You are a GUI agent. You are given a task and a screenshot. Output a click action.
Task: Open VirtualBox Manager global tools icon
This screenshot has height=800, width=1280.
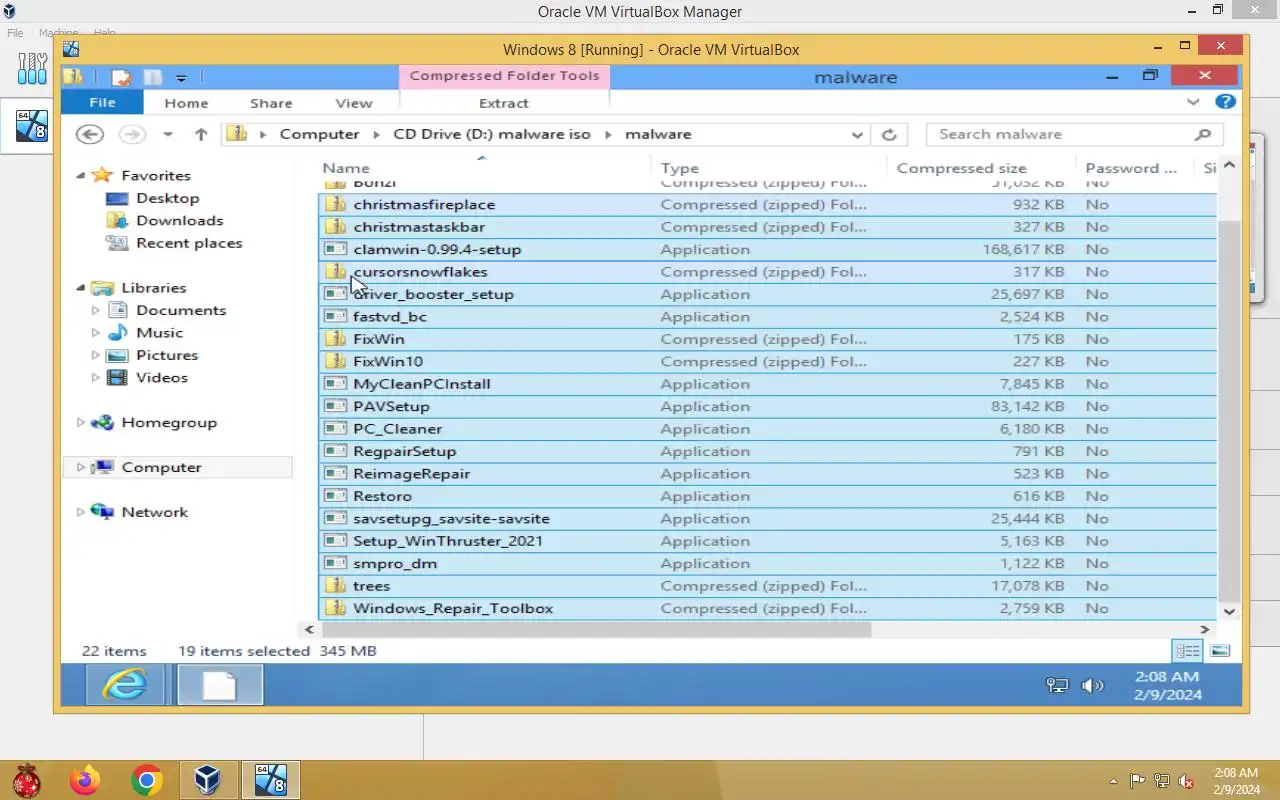[32, 68]
